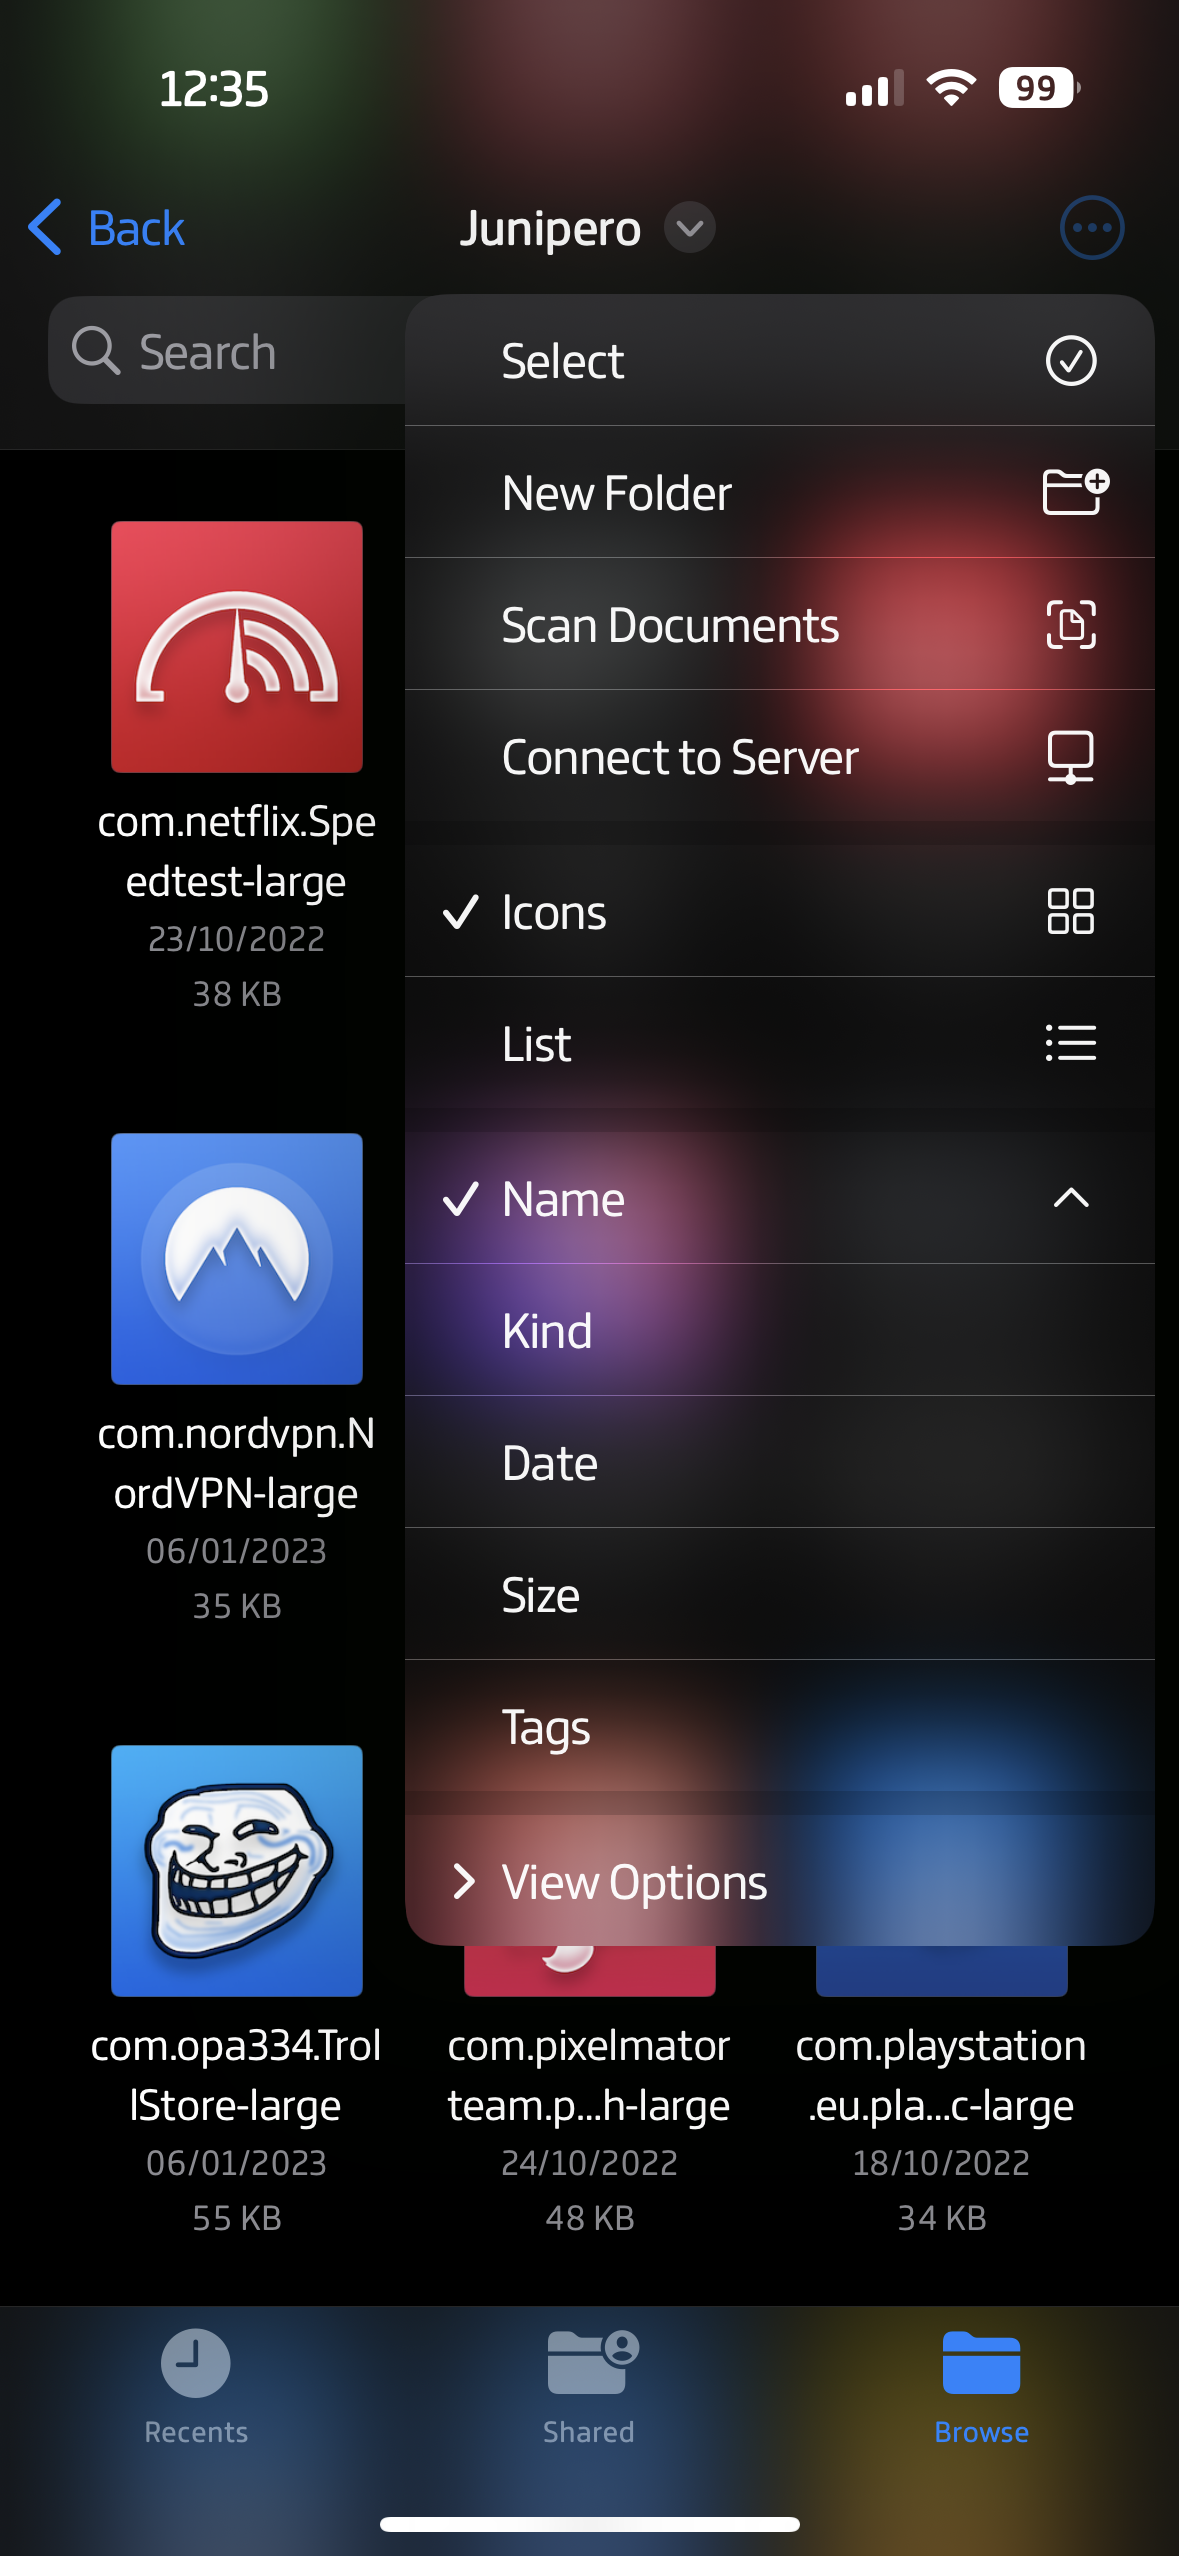This screenshot has width=1179, height=2556.
Task: Go Back to previous folder
Action: (x=106, y=228)
